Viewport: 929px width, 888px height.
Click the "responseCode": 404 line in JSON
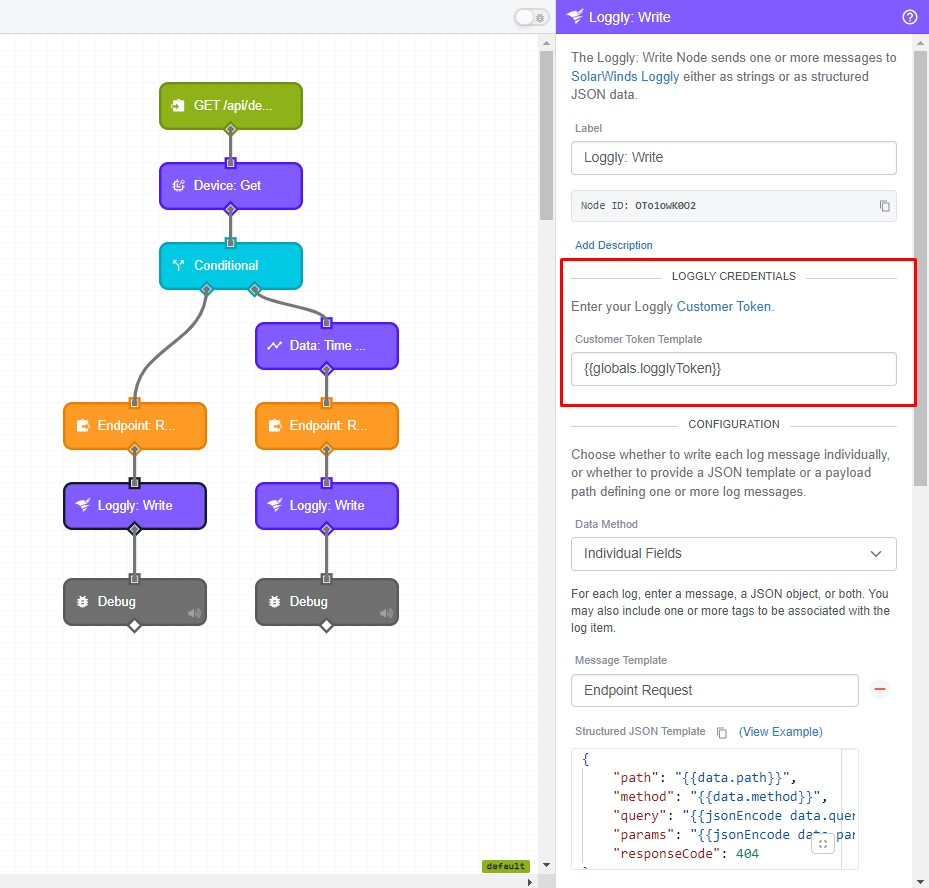pos(686,854)
